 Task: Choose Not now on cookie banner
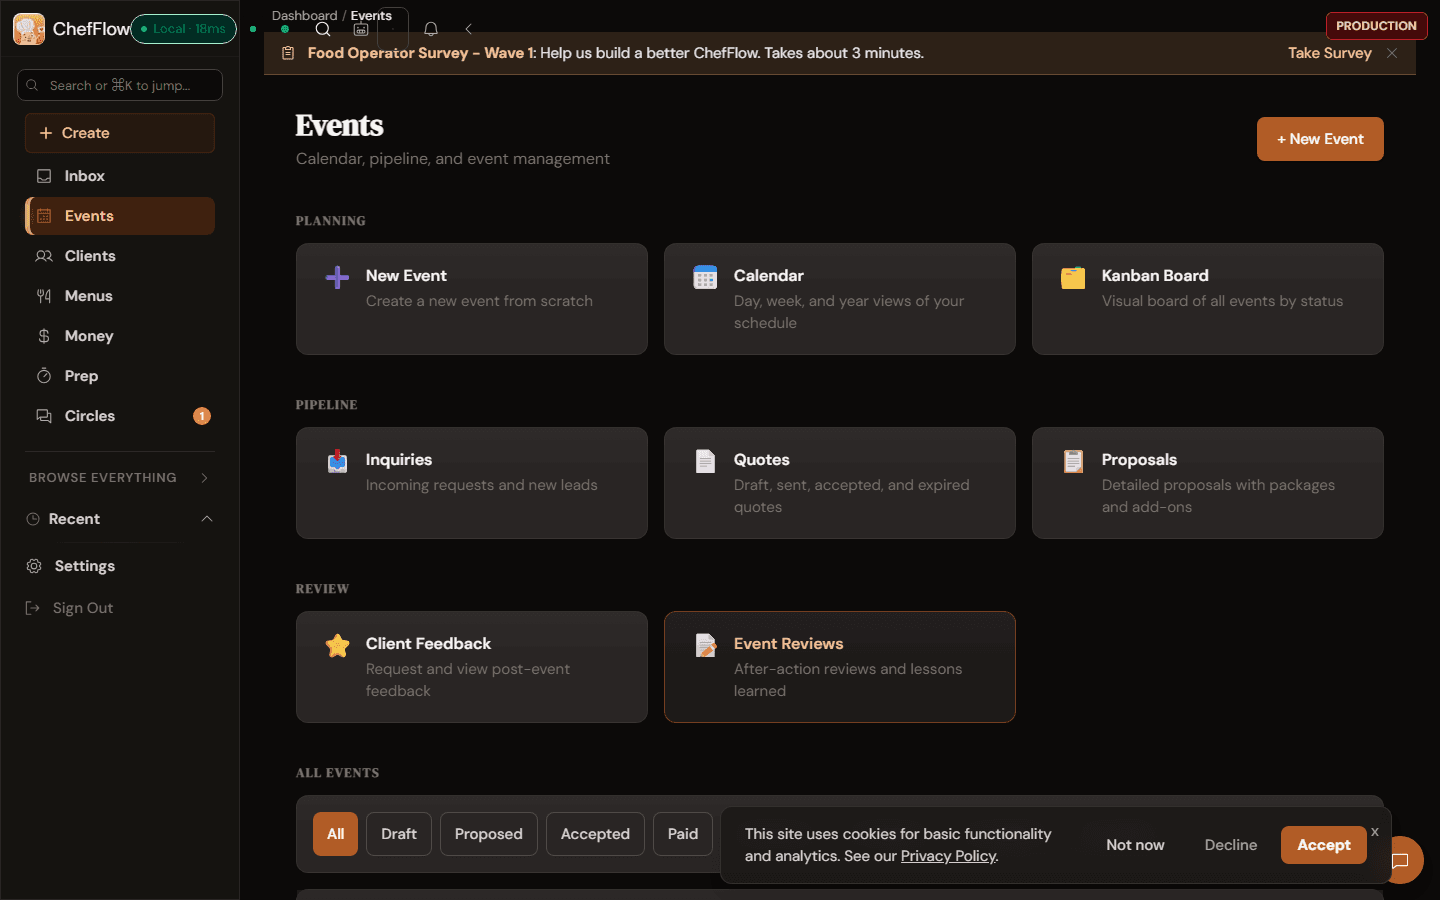1135,845
